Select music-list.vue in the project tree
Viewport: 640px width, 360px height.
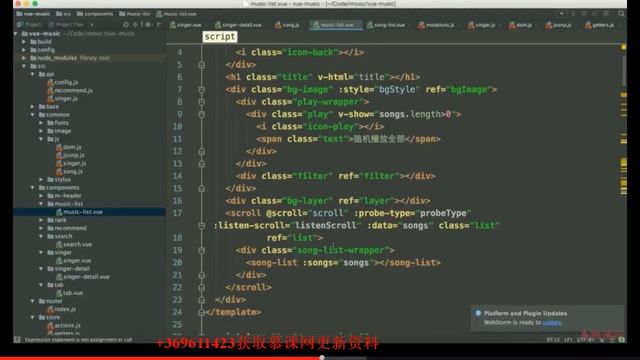79,212
